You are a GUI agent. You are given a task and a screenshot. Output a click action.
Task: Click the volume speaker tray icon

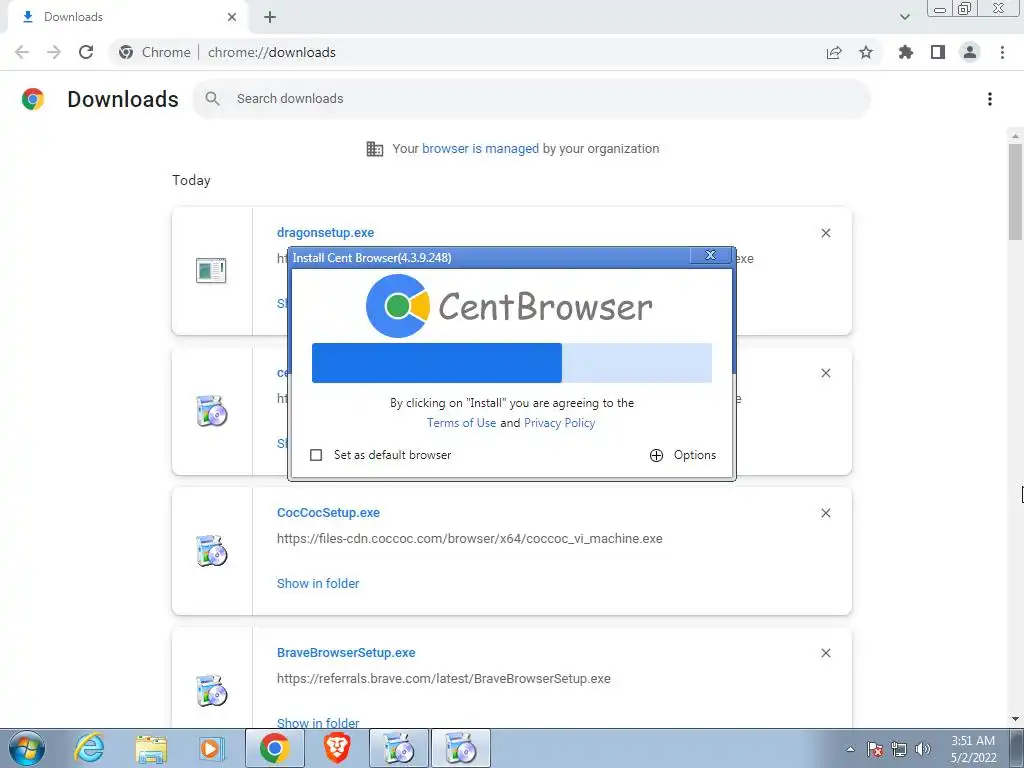(923, 749)
